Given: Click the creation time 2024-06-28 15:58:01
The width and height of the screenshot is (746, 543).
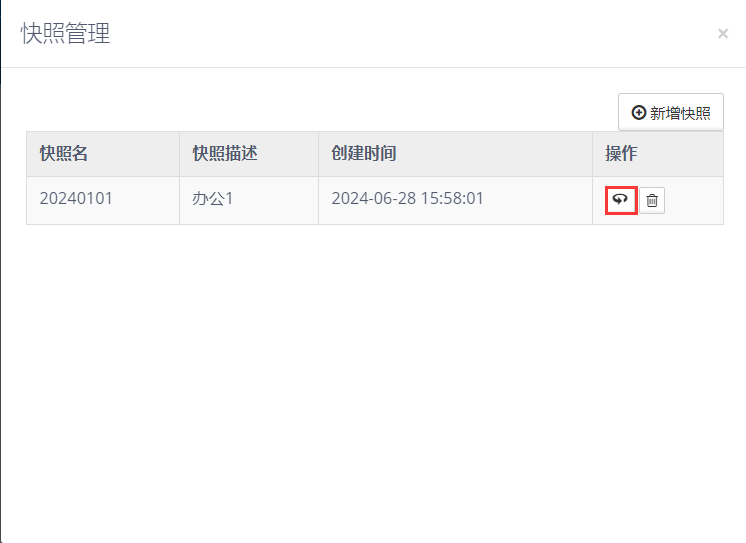Looking at the screenshot, I should [x=407, y=199].
